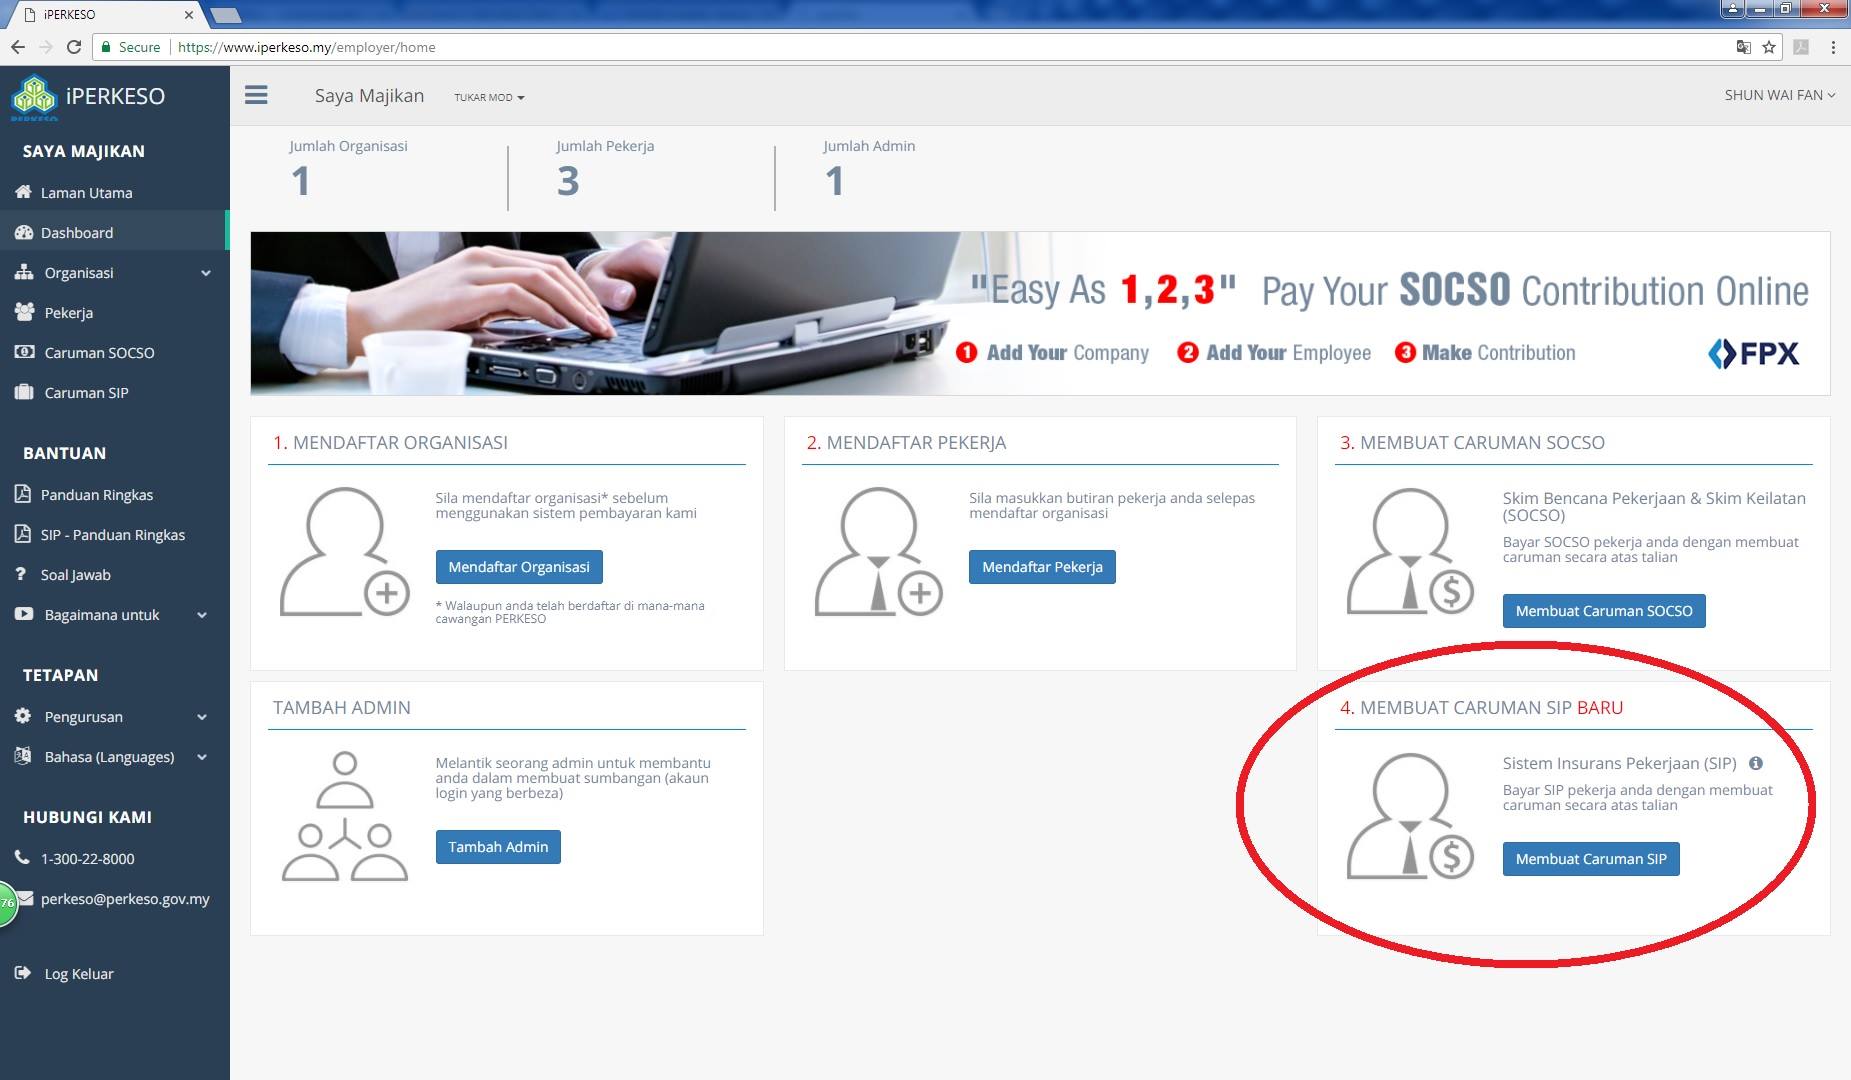Viewport: 1851px width, 1080px height.
Task: Click the Pay Your SOCSO Contribution banner
Action: tap(1040, 313)
